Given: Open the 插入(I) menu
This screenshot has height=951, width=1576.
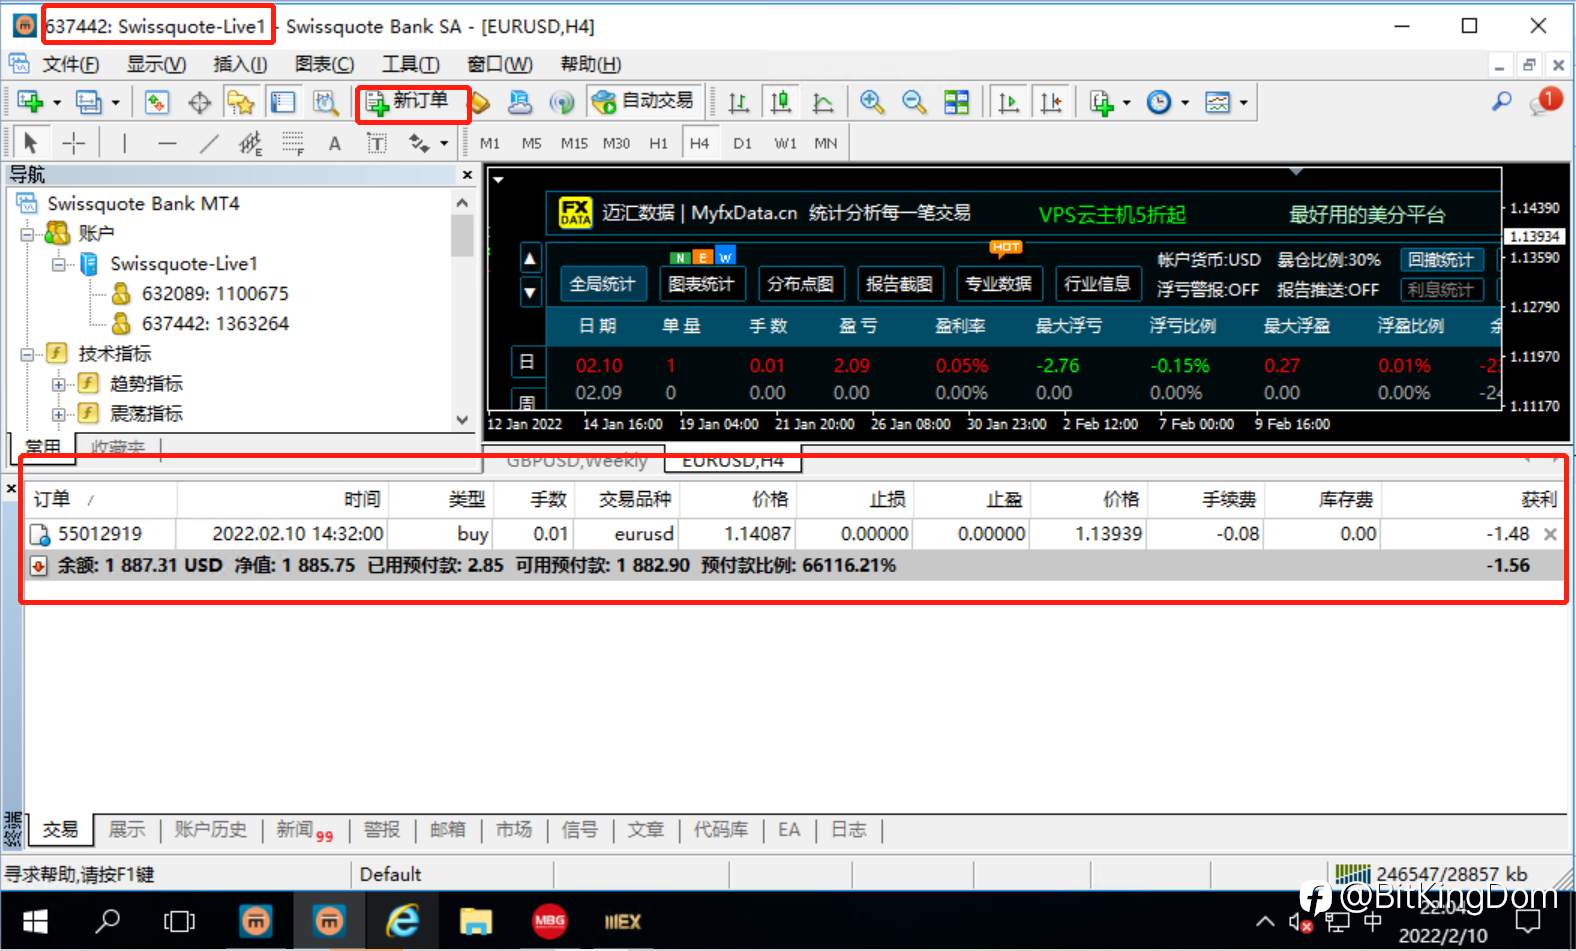Looking at the screenshot, I should (x=240, y=64).
